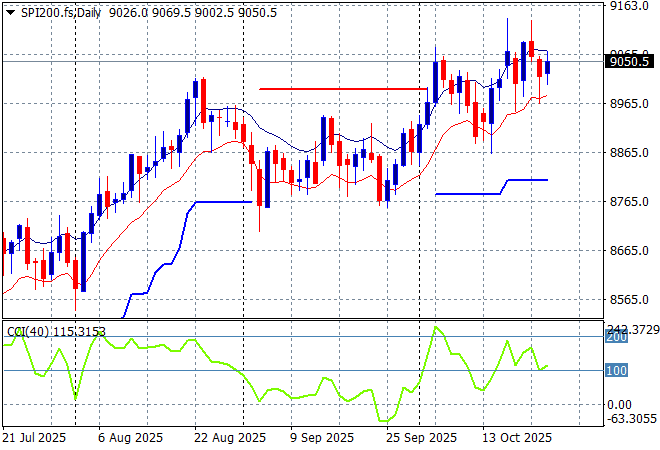This screenshot has width=660, height=450.
Task: Click the -63.3055 CCI scale value
Action: click(632, 419)
